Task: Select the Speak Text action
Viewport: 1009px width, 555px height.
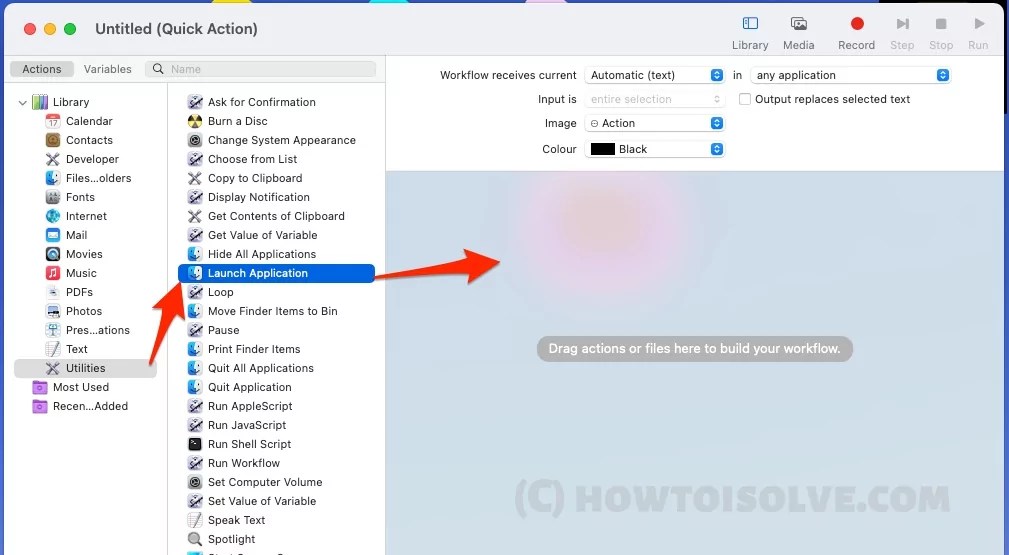Action: (236, 520)
